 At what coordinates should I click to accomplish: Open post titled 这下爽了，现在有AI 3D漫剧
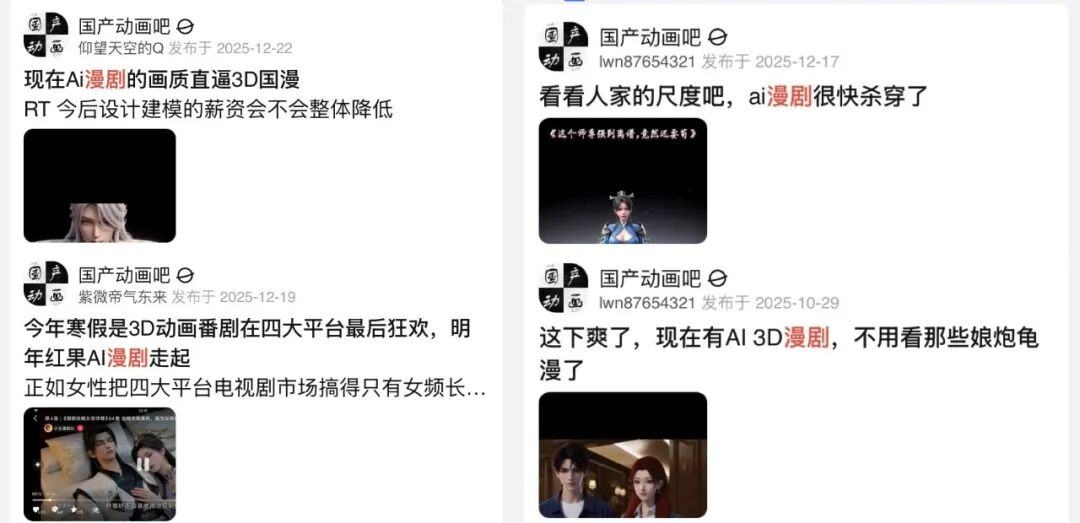click(789, 354)
